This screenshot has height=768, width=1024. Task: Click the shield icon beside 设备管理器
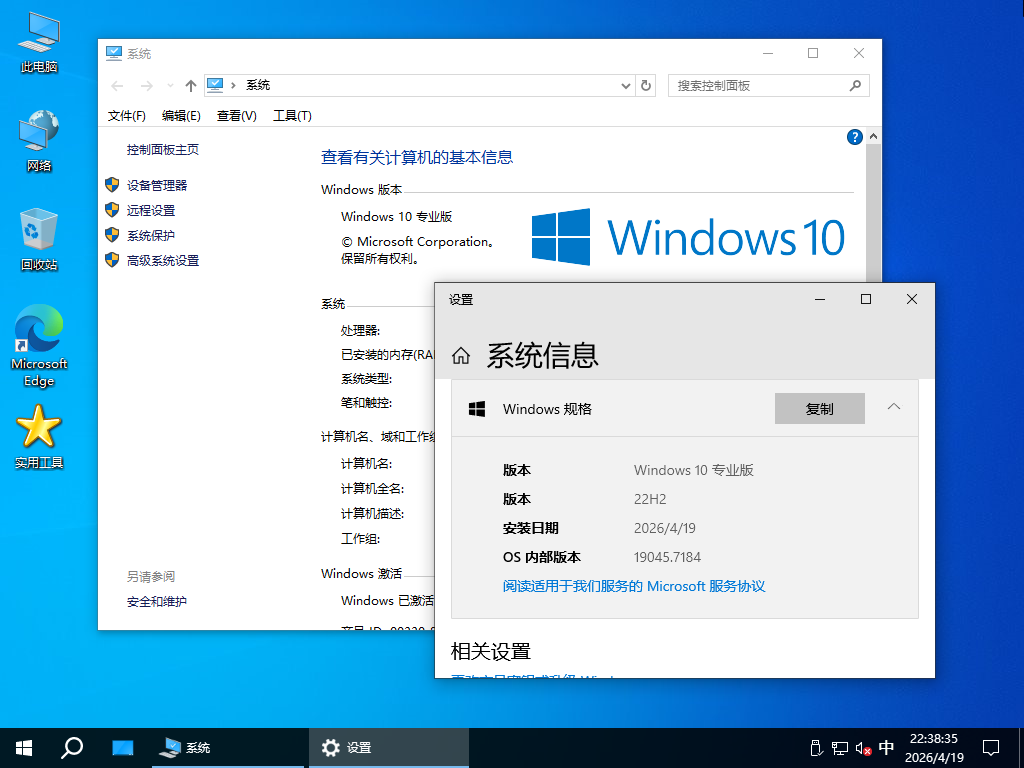112,185
